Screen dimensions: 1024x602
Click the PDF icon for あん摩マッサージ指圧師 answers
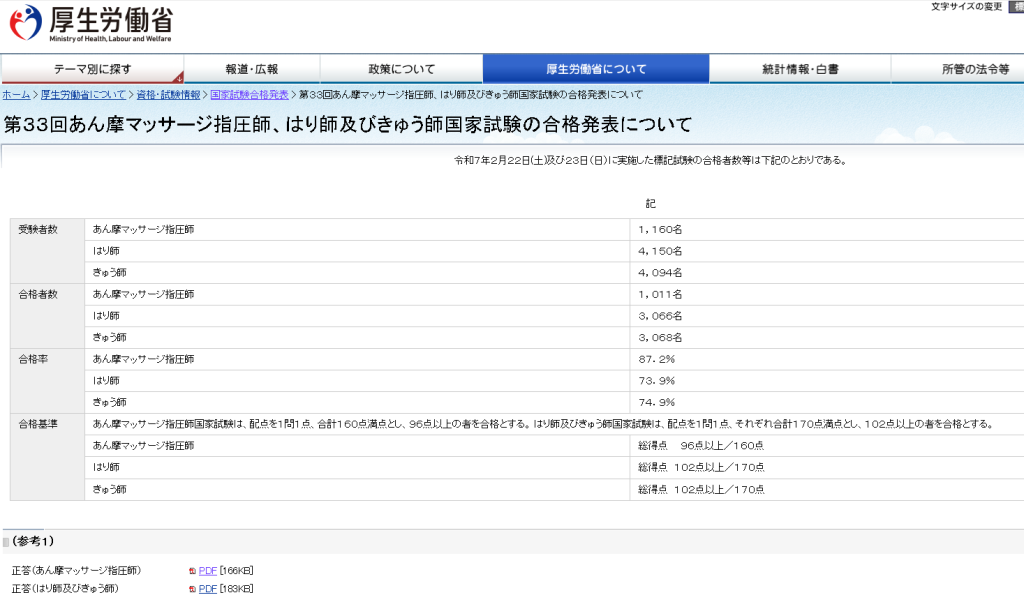[x=192, y=571]
